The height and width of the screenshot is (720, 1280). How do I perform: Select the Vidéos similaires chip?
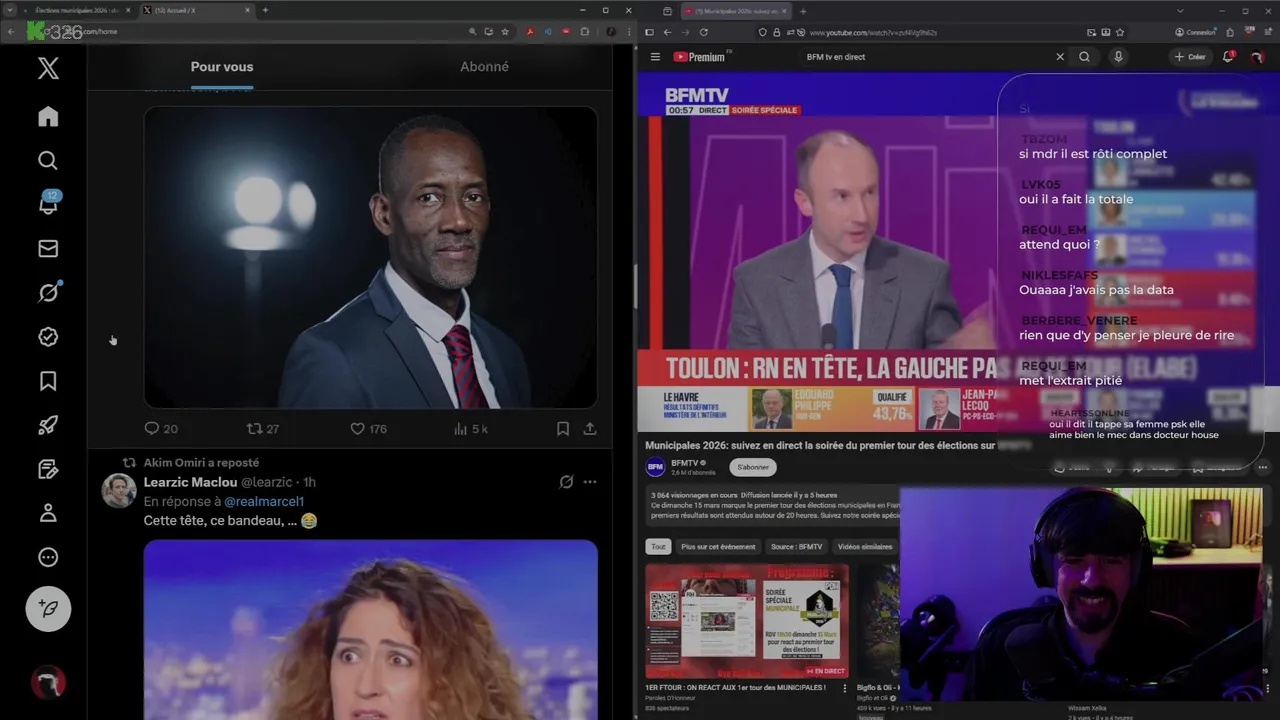[x=865, y=547]
